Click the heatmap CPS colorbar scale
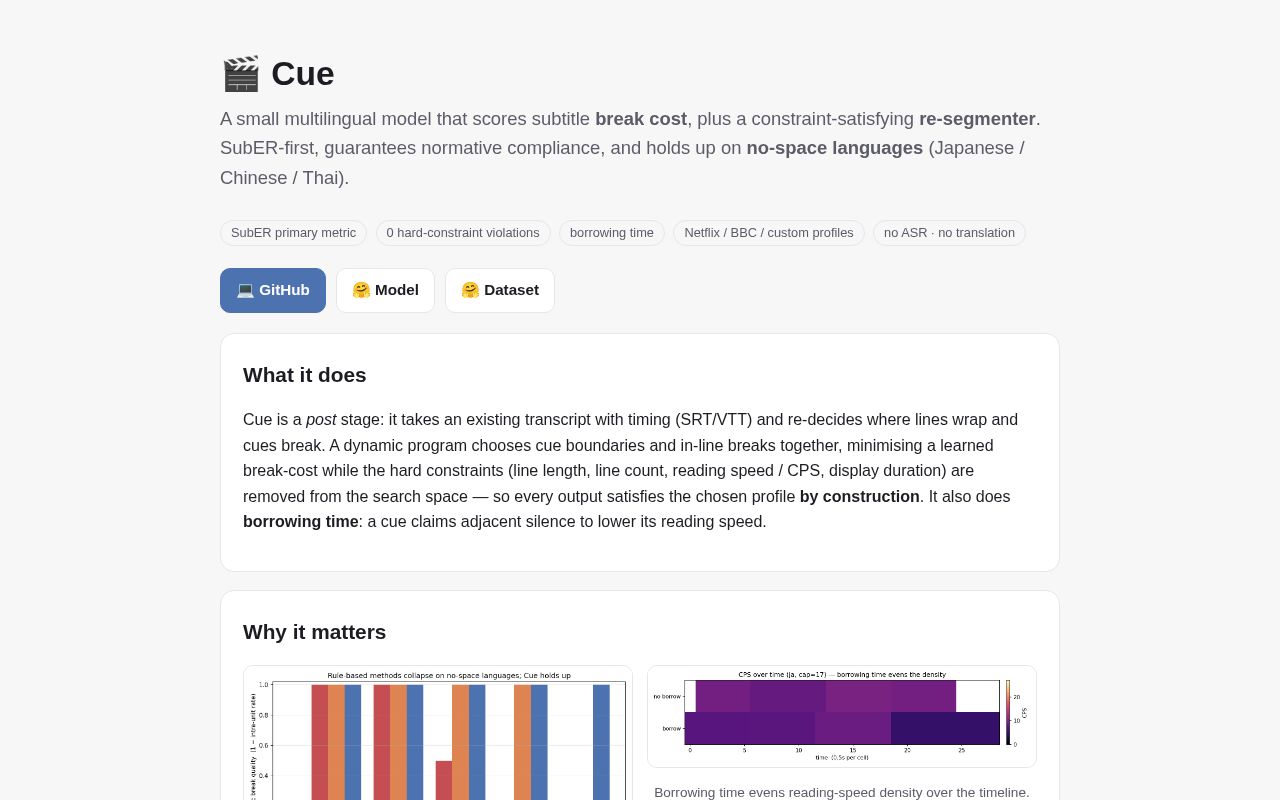 (x=1008, y=713)
